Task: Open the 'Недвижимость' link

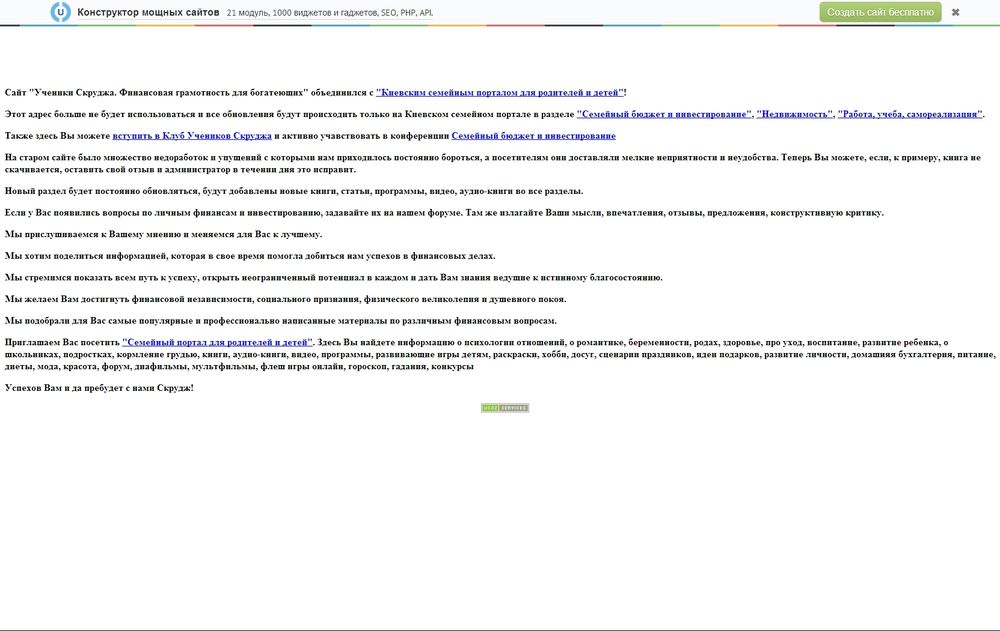Action: (795, 114)
